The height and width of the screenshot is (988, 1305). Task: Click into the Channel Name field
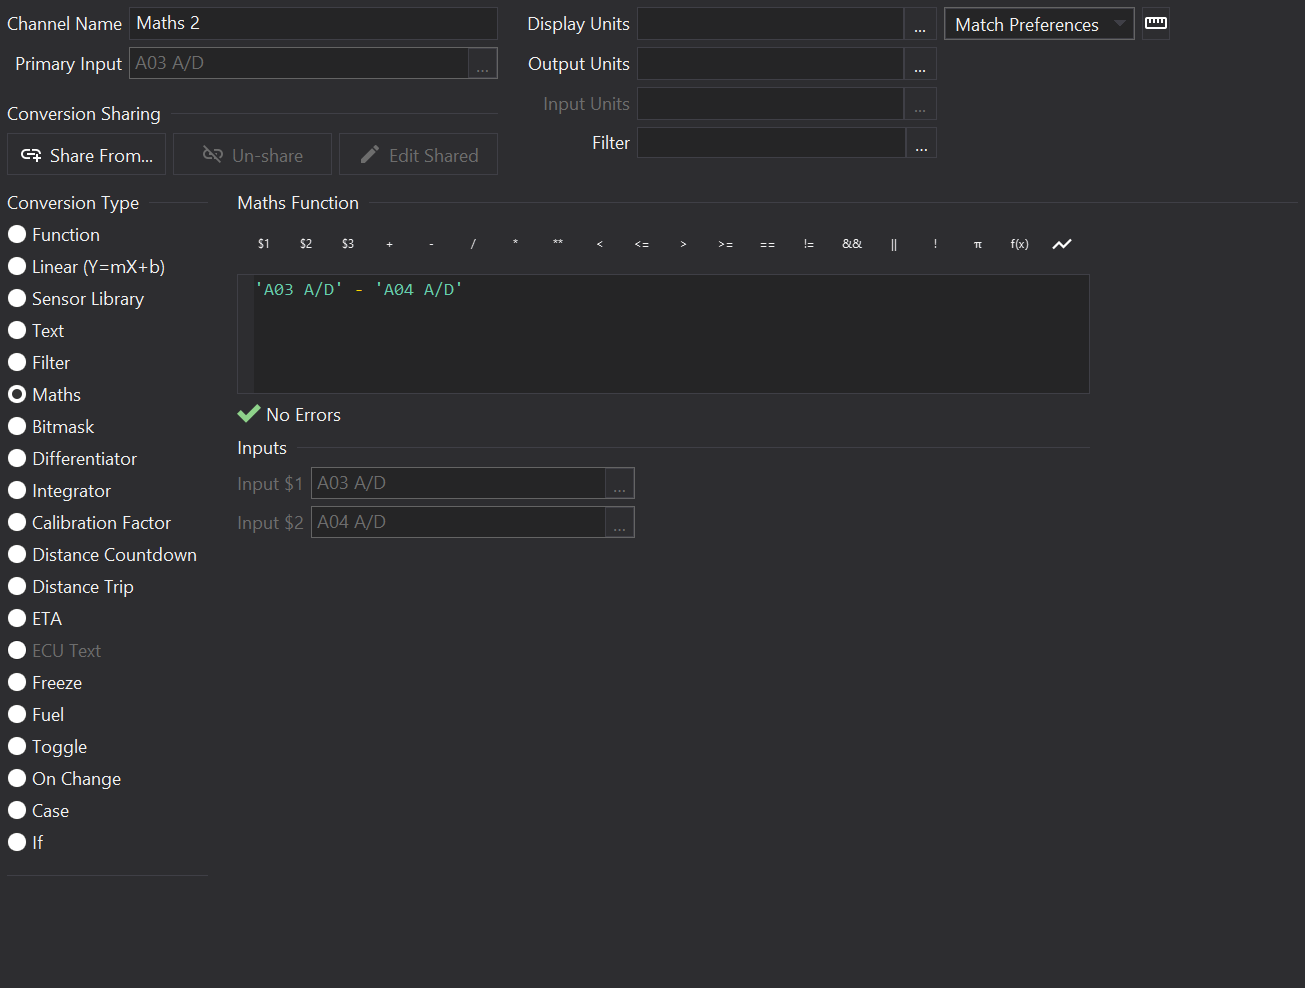(312, 23)
